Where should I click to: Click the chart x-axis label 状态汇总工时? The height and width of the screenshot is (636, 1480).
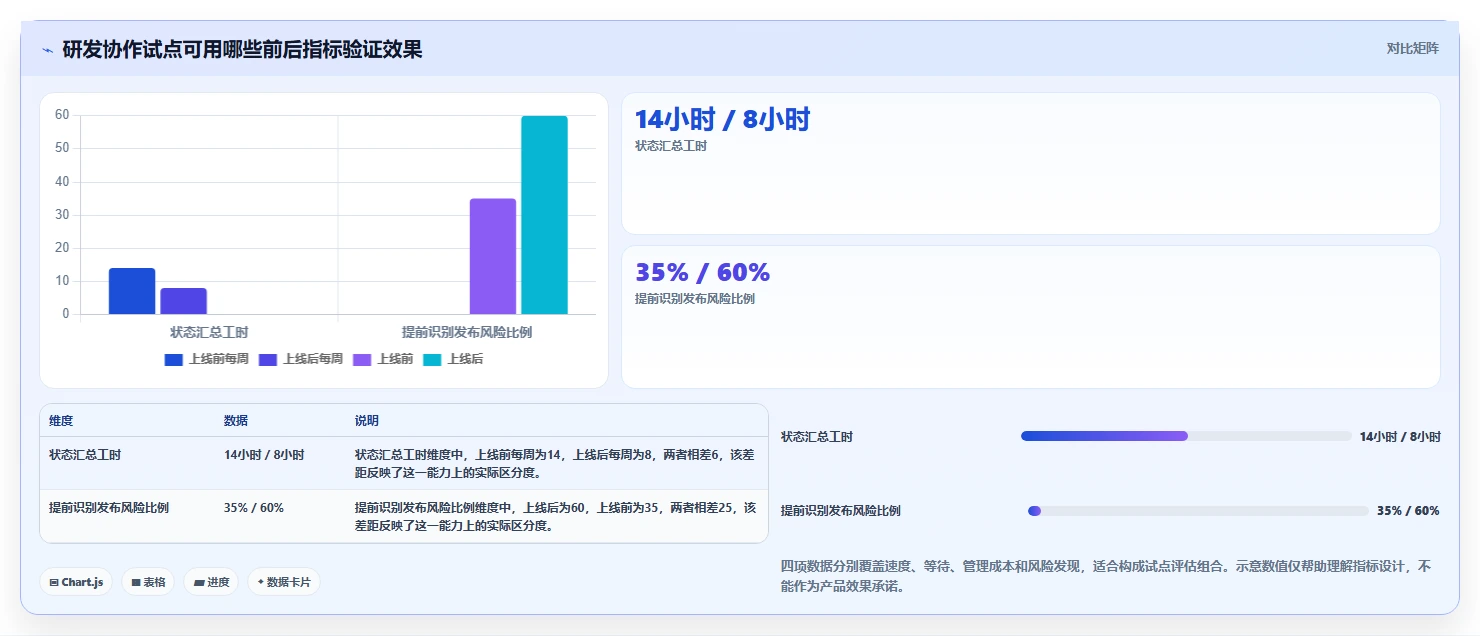point(209,332)
